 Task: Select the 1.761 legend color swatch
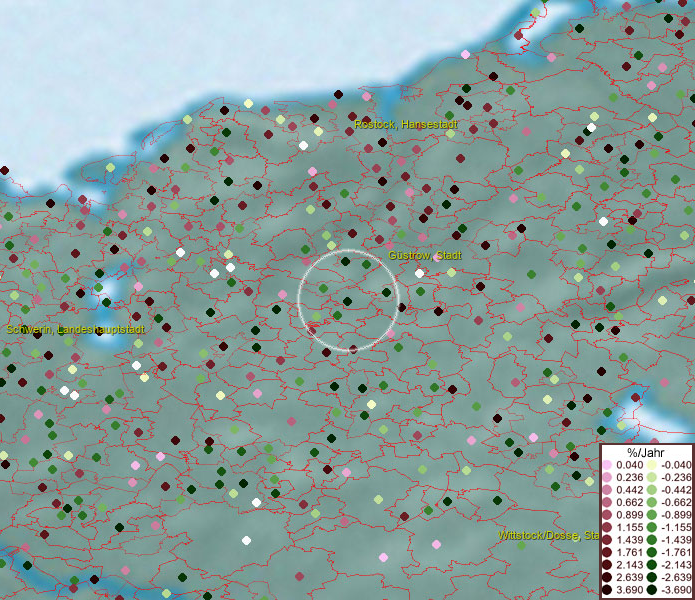coord(607,553)
